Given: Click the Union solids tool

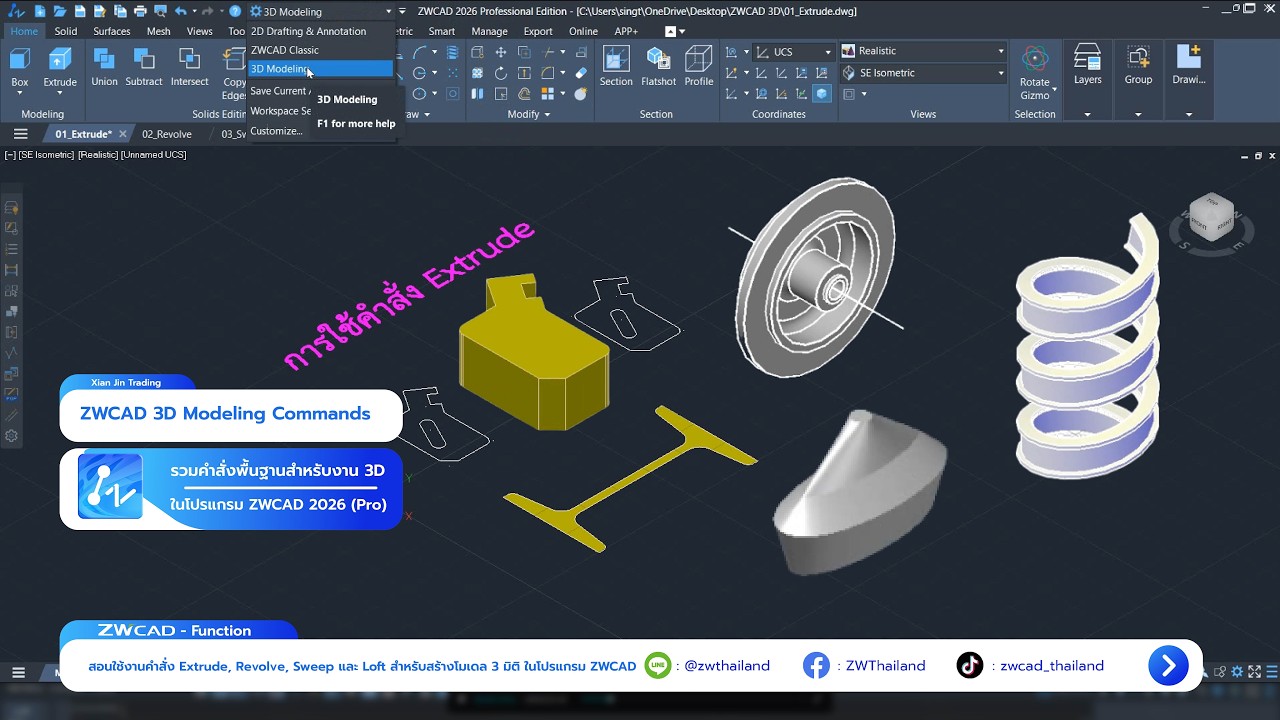Looking at the screenshot, I should point(104,66).
